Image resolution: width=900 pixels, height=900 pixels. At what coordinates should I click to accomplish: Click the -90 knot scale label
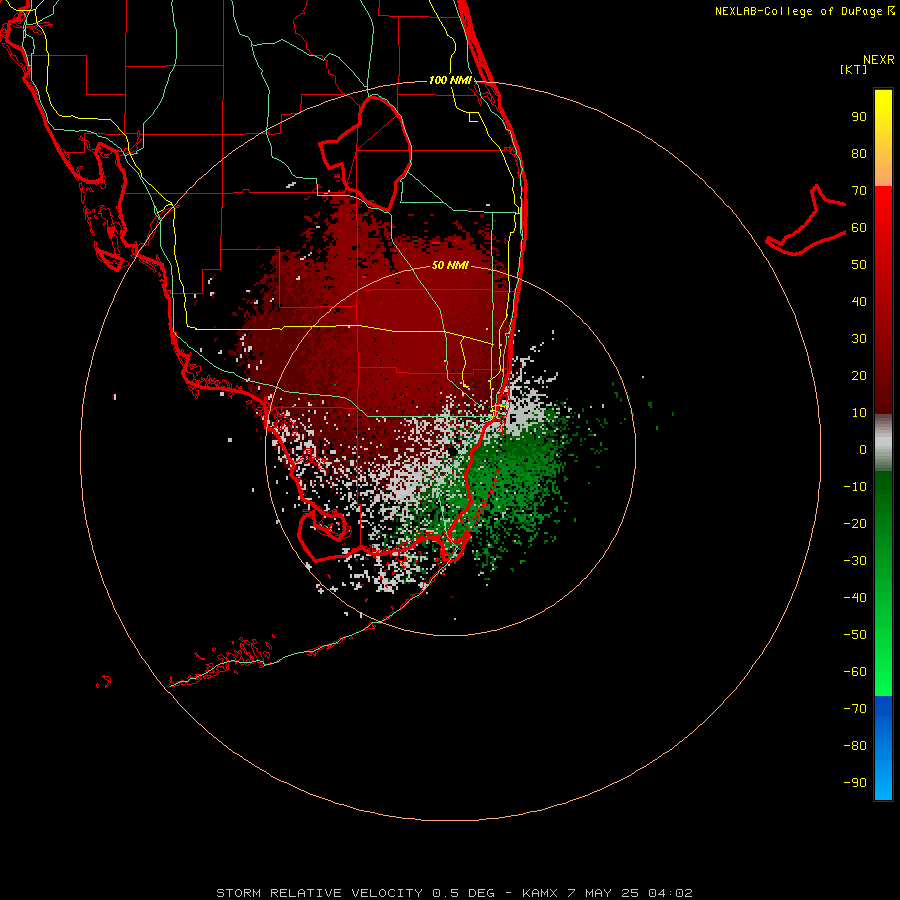[x=855, y=782]
